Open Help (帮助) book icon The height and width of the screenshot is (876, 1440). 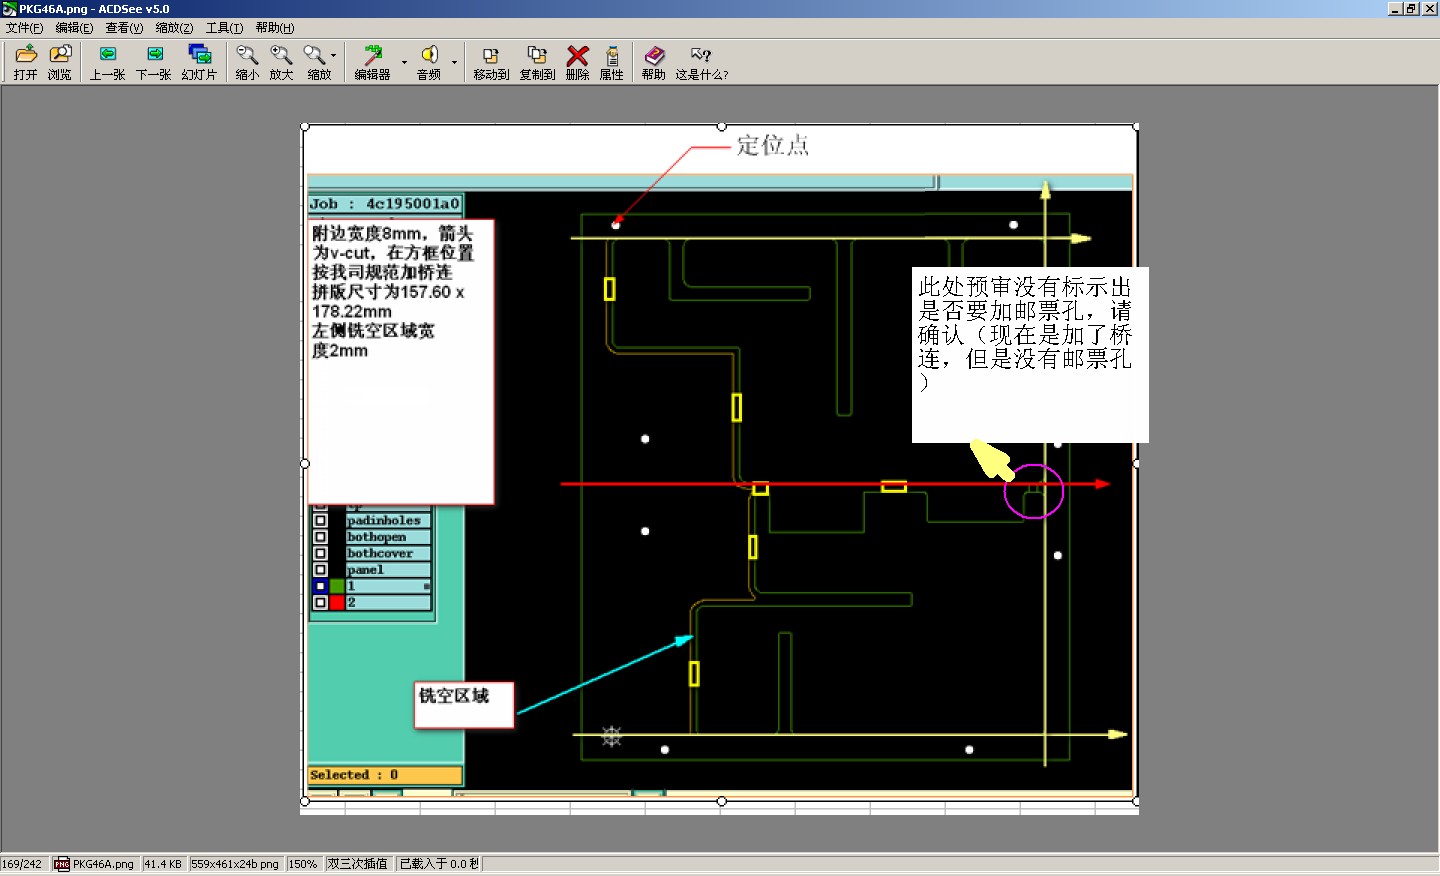pyautogui.click(x=654, y=61)
